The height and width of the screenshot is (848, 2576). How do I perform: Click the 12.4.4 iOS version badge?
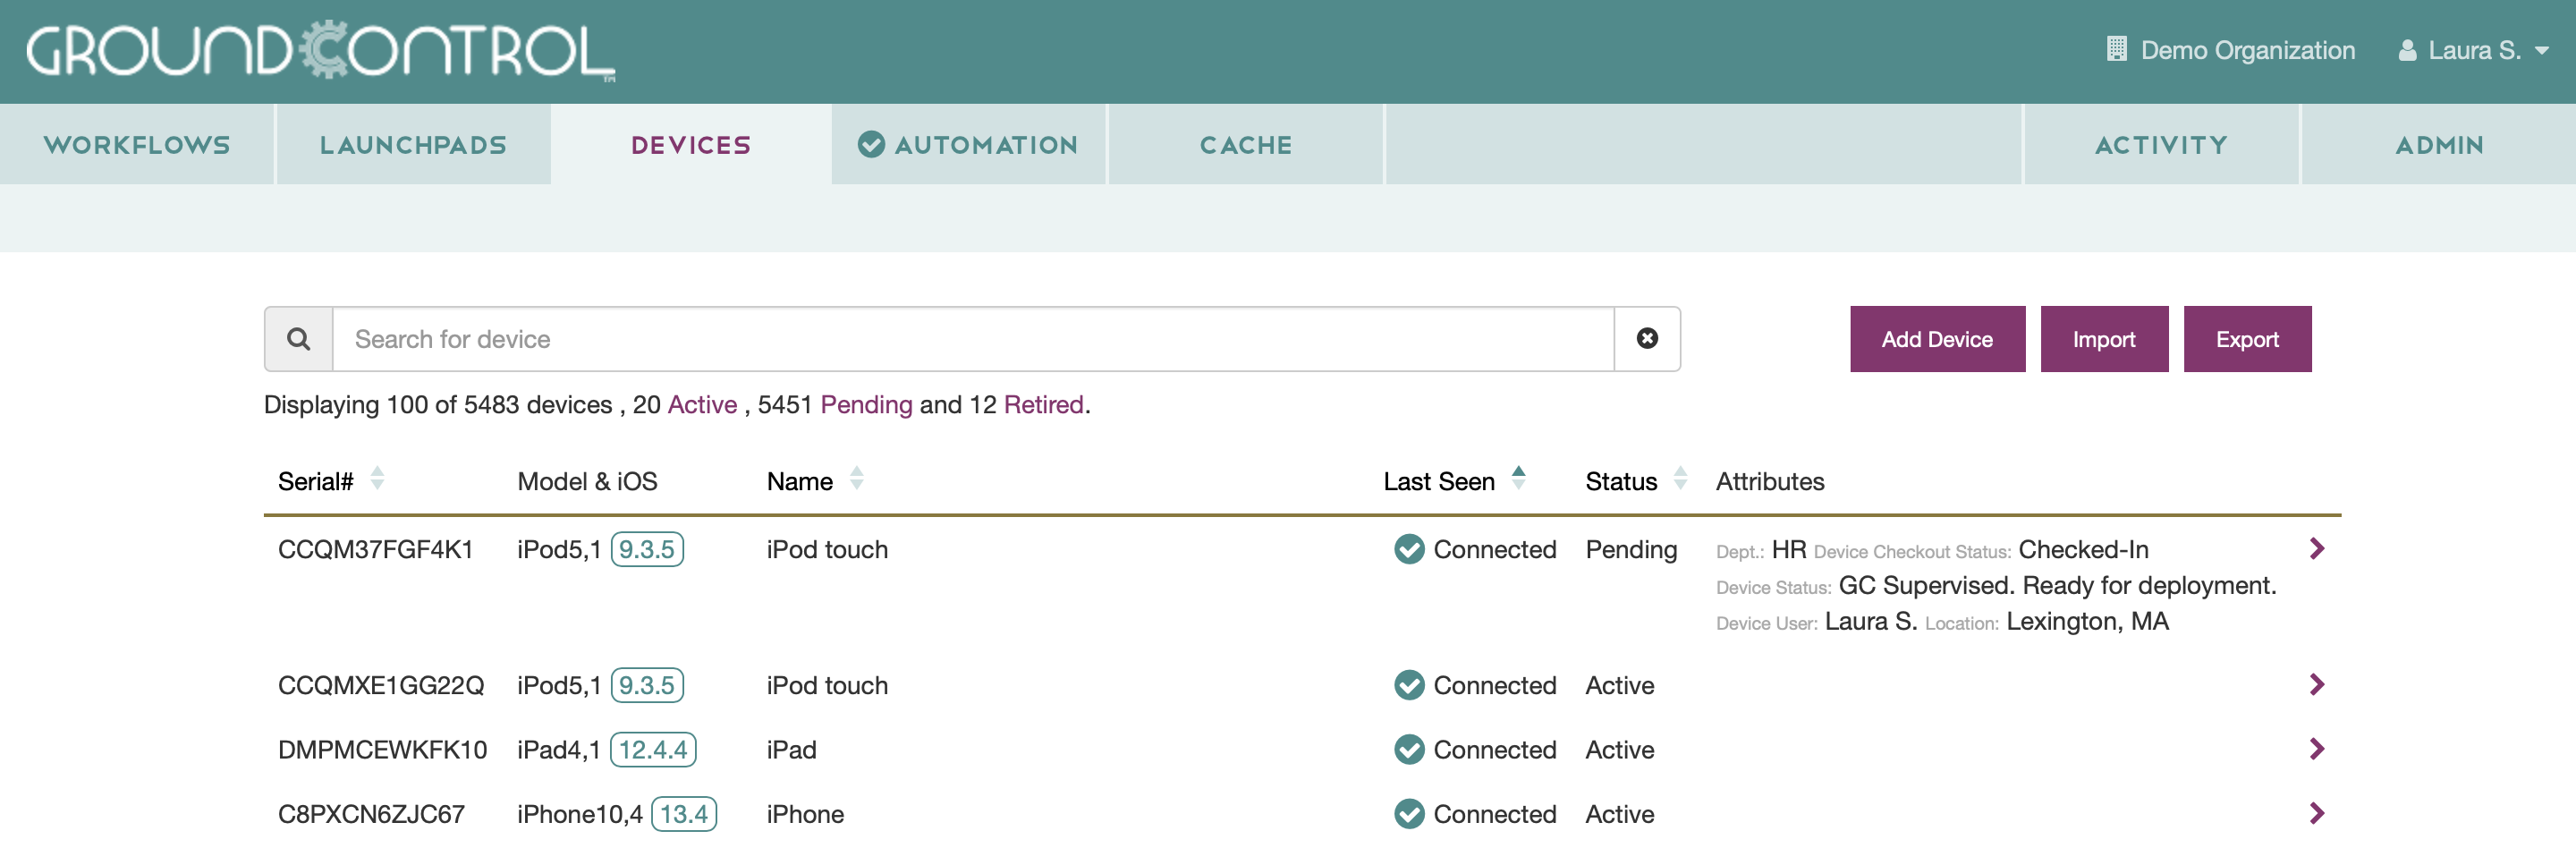tap(653, 749)
